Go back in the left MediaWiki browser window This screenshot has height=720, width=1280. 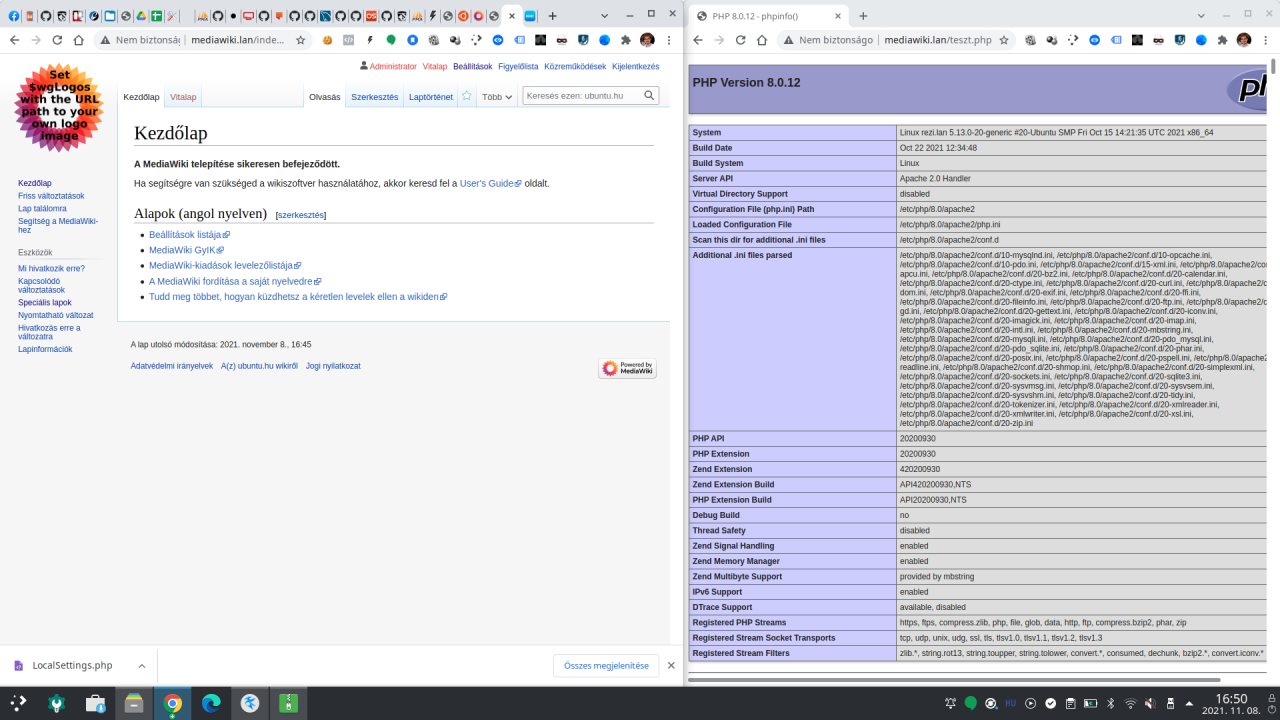[14, 40]
